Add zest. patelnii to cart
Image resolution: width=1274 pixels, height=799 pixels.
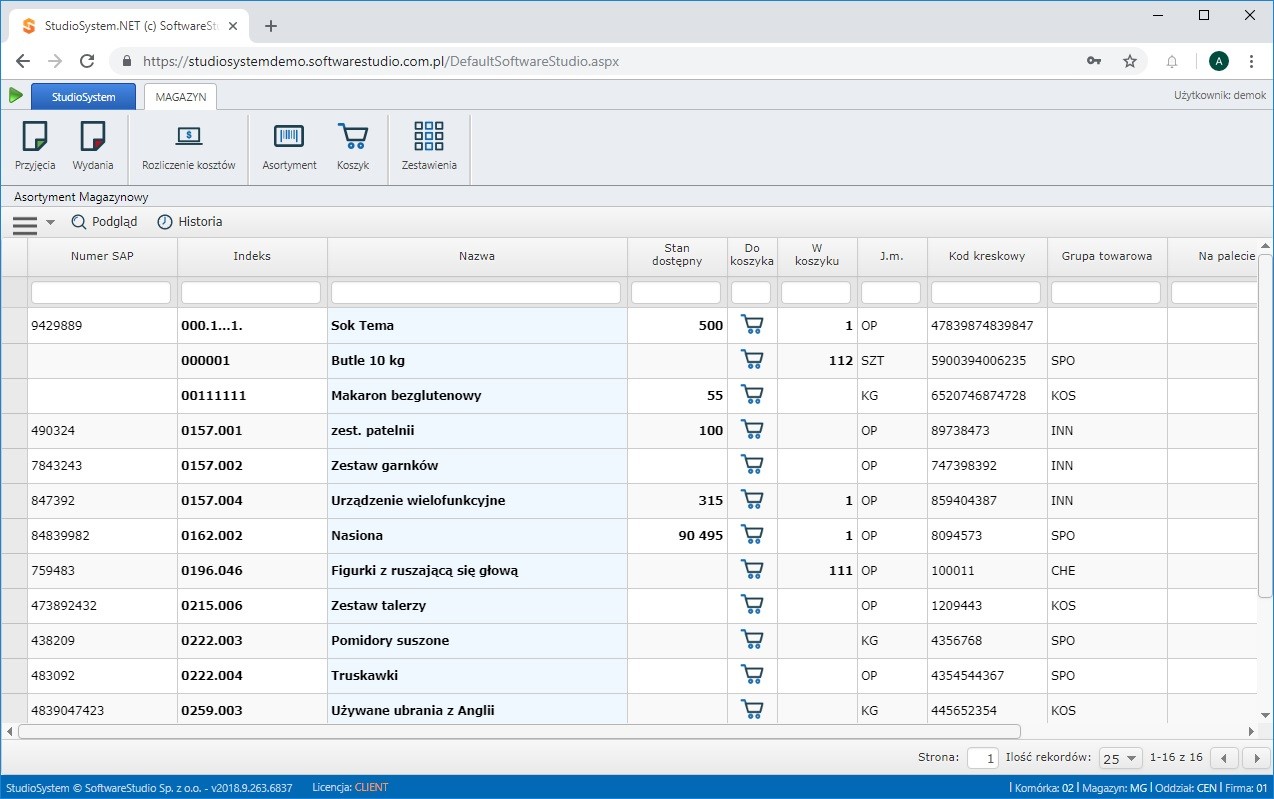[752, 430]
